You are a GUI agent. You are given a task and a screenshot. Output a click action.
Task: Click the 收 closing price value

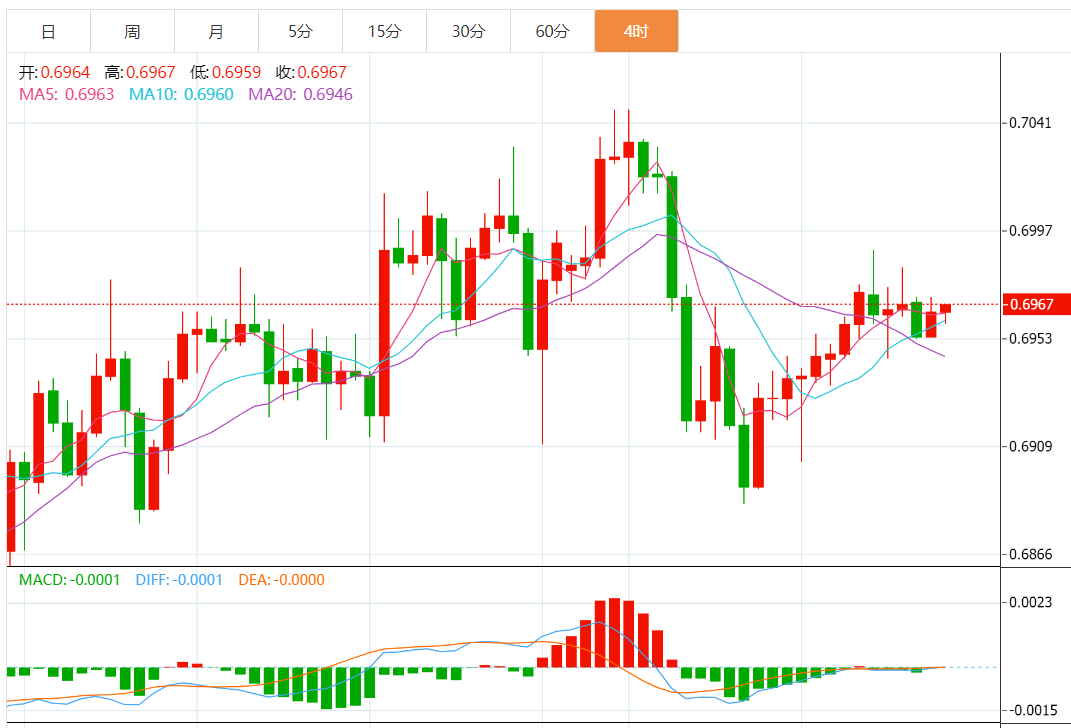tap(322, 73)
